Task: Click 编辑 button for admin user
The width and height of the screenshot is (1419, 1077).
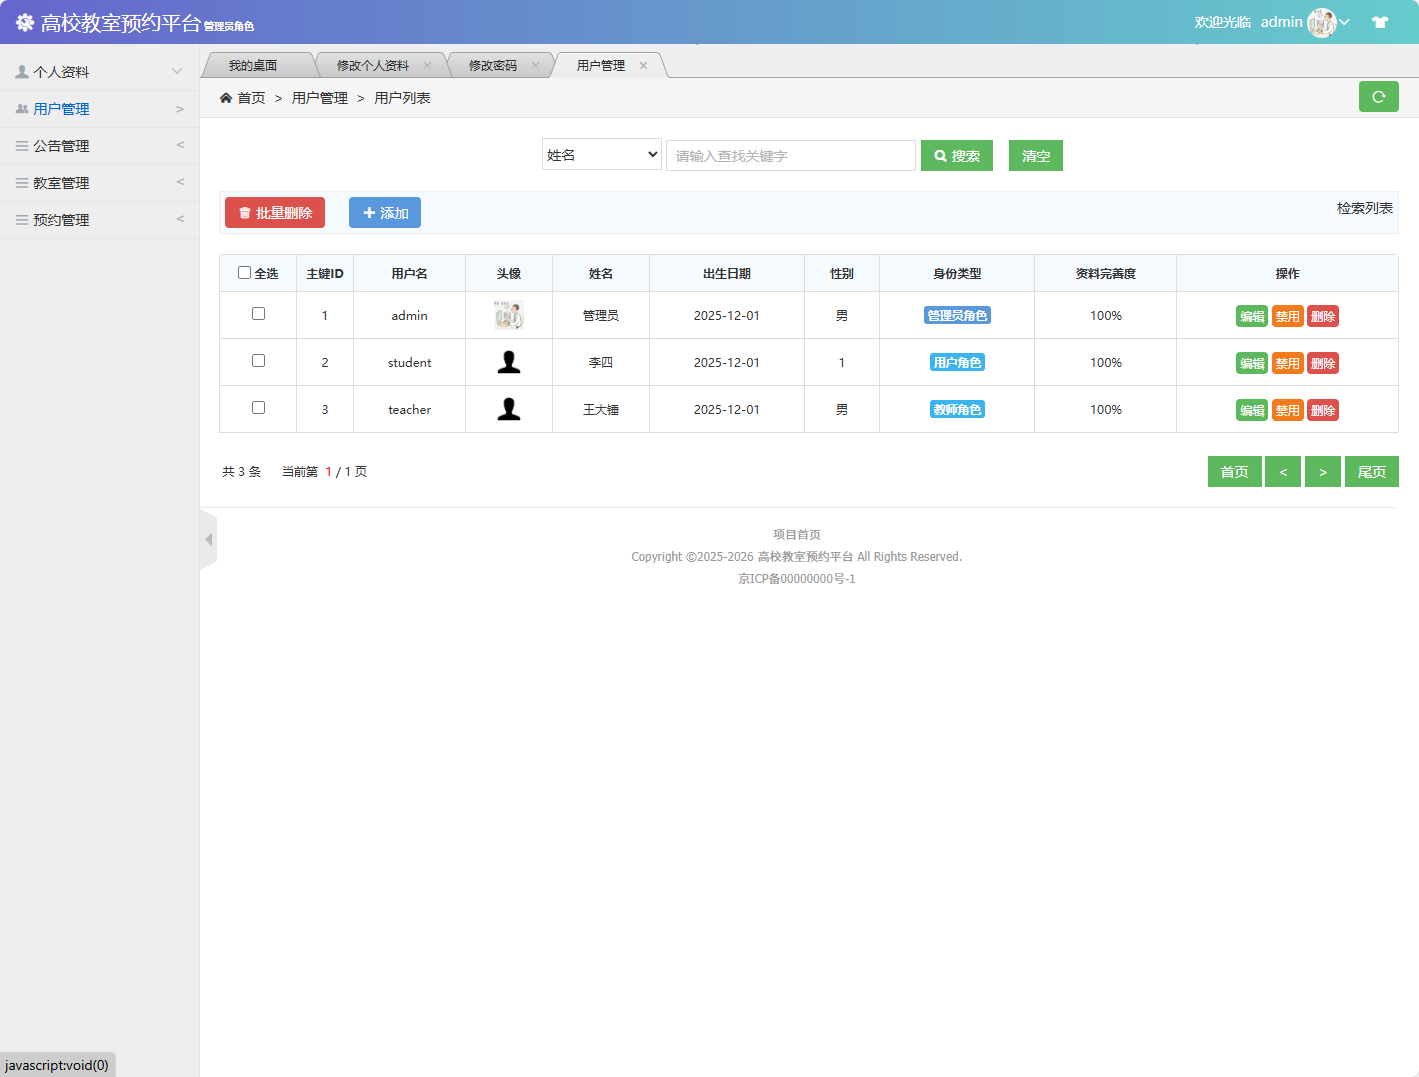Action: (x=1251, y=317)
